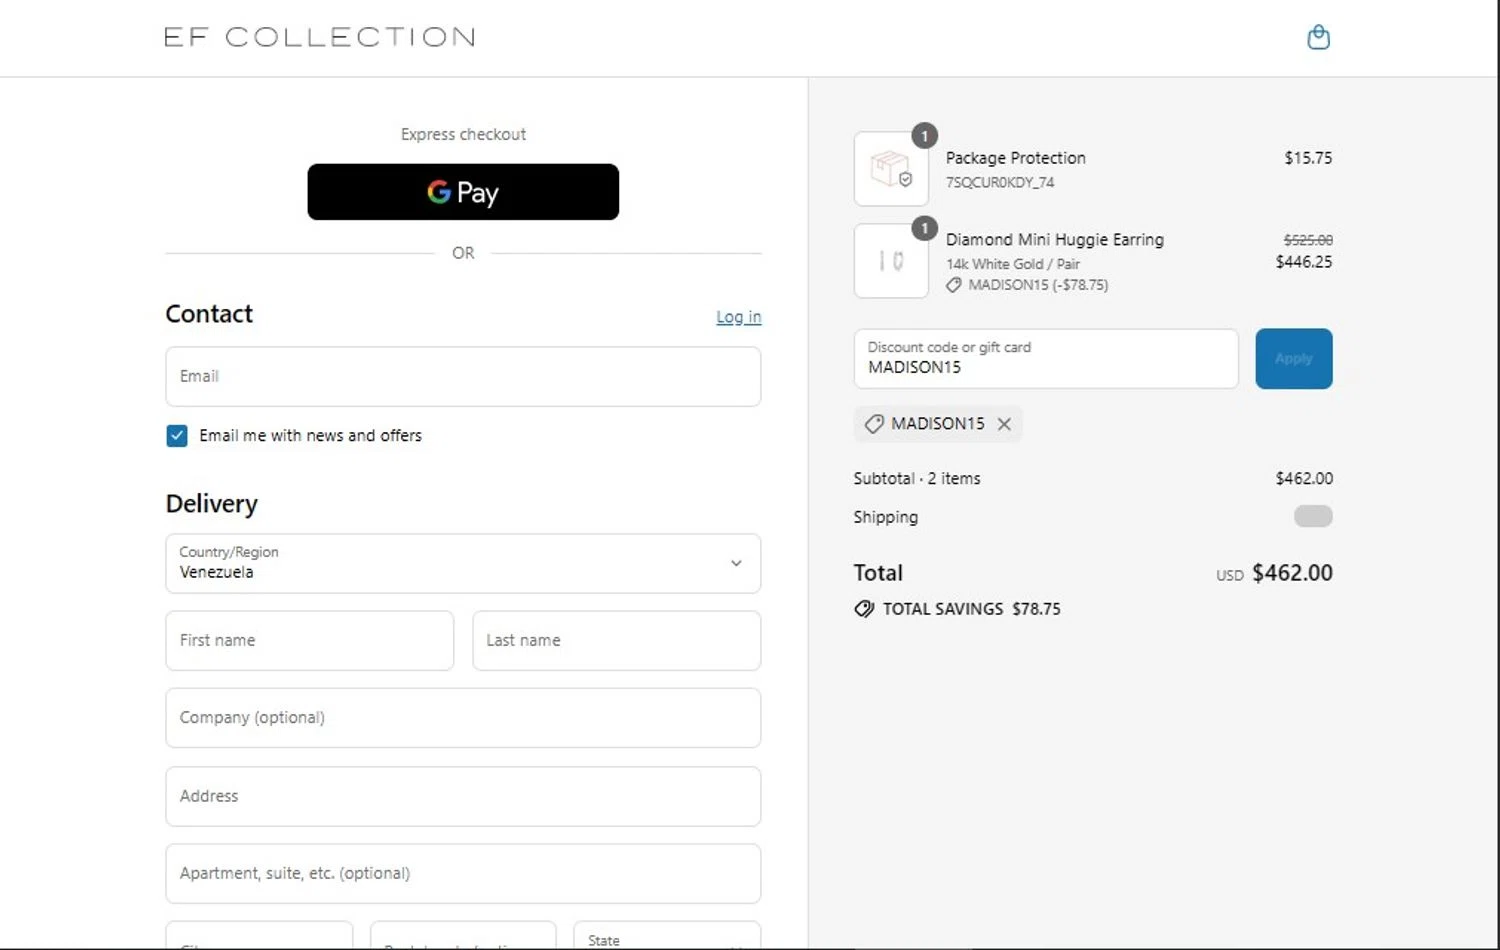Open the shopping bag cart icon
The image size is (1500, 950).
point(1318,37)
